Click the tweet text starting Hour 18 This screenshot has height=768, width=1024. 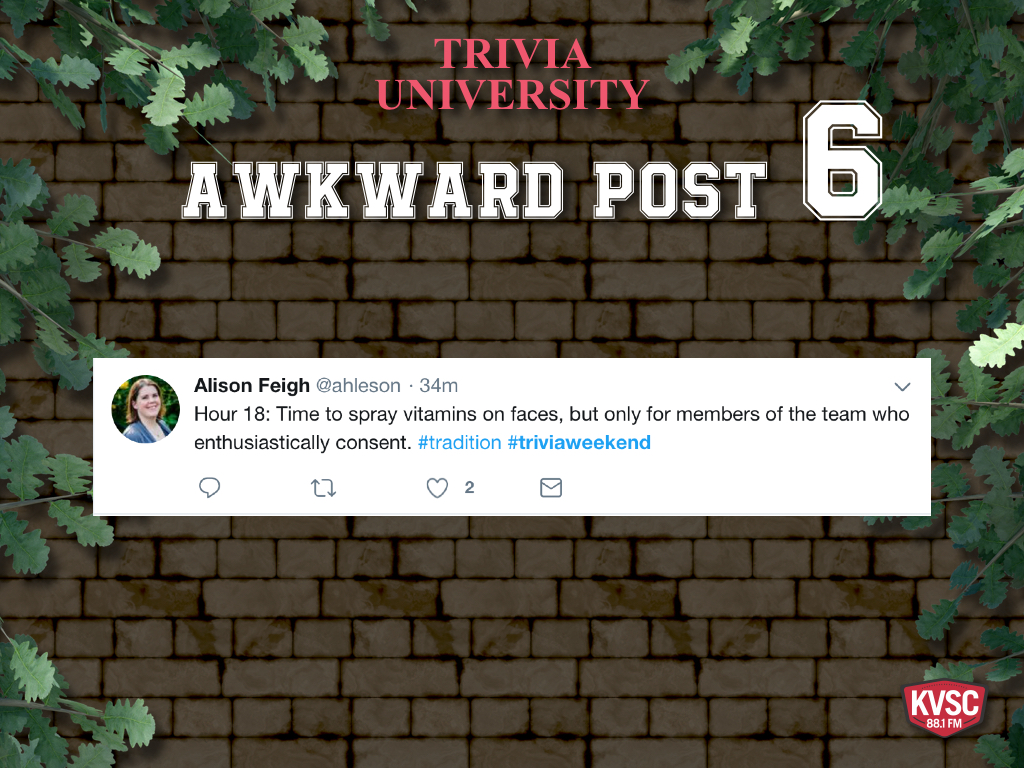[552, 428]
